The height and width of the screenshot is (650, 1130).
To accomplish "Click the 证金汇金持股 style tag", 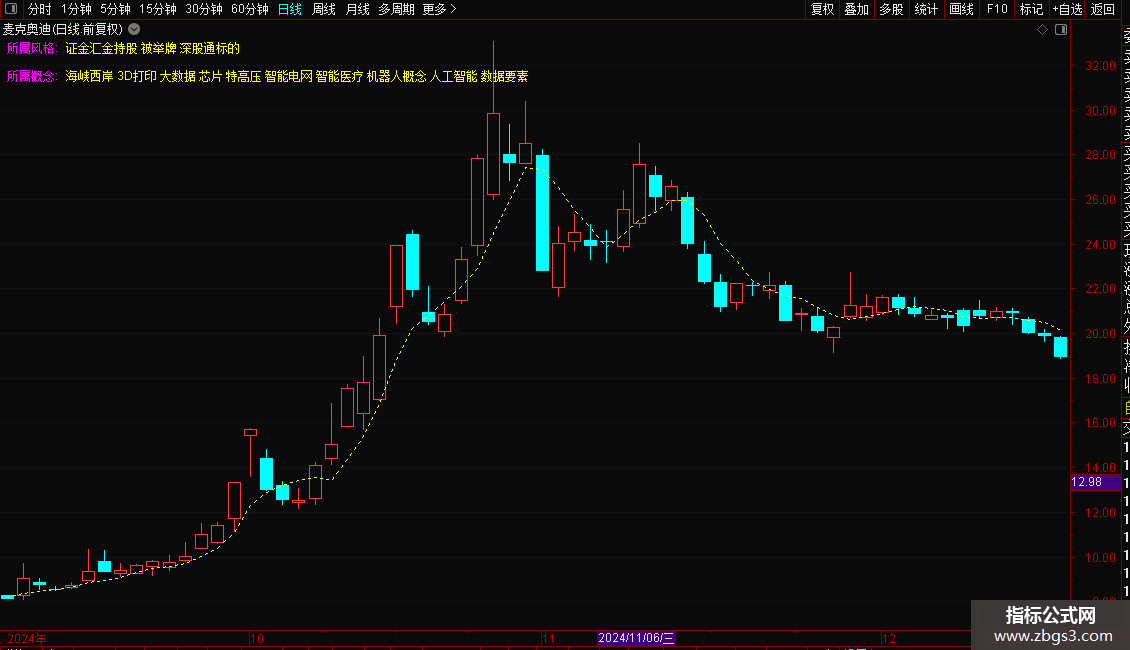I will tap(101, 48).
